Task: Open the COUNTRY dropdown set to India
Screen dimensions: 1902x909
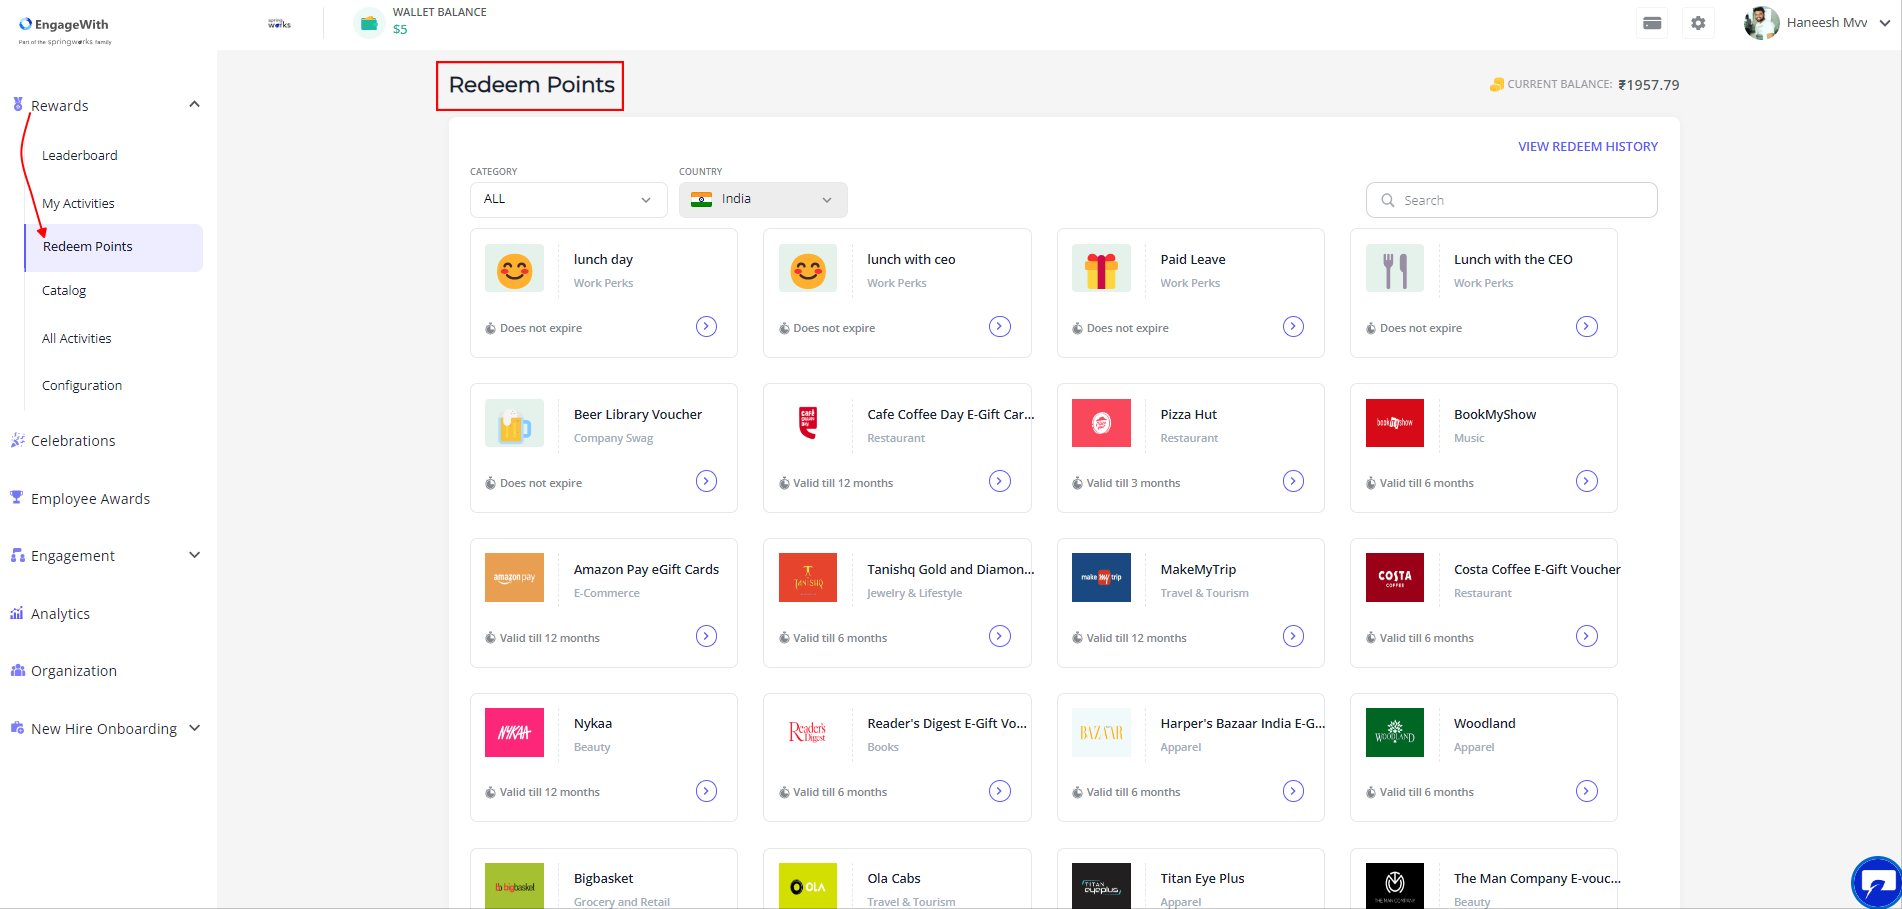Action: [762, 199]
